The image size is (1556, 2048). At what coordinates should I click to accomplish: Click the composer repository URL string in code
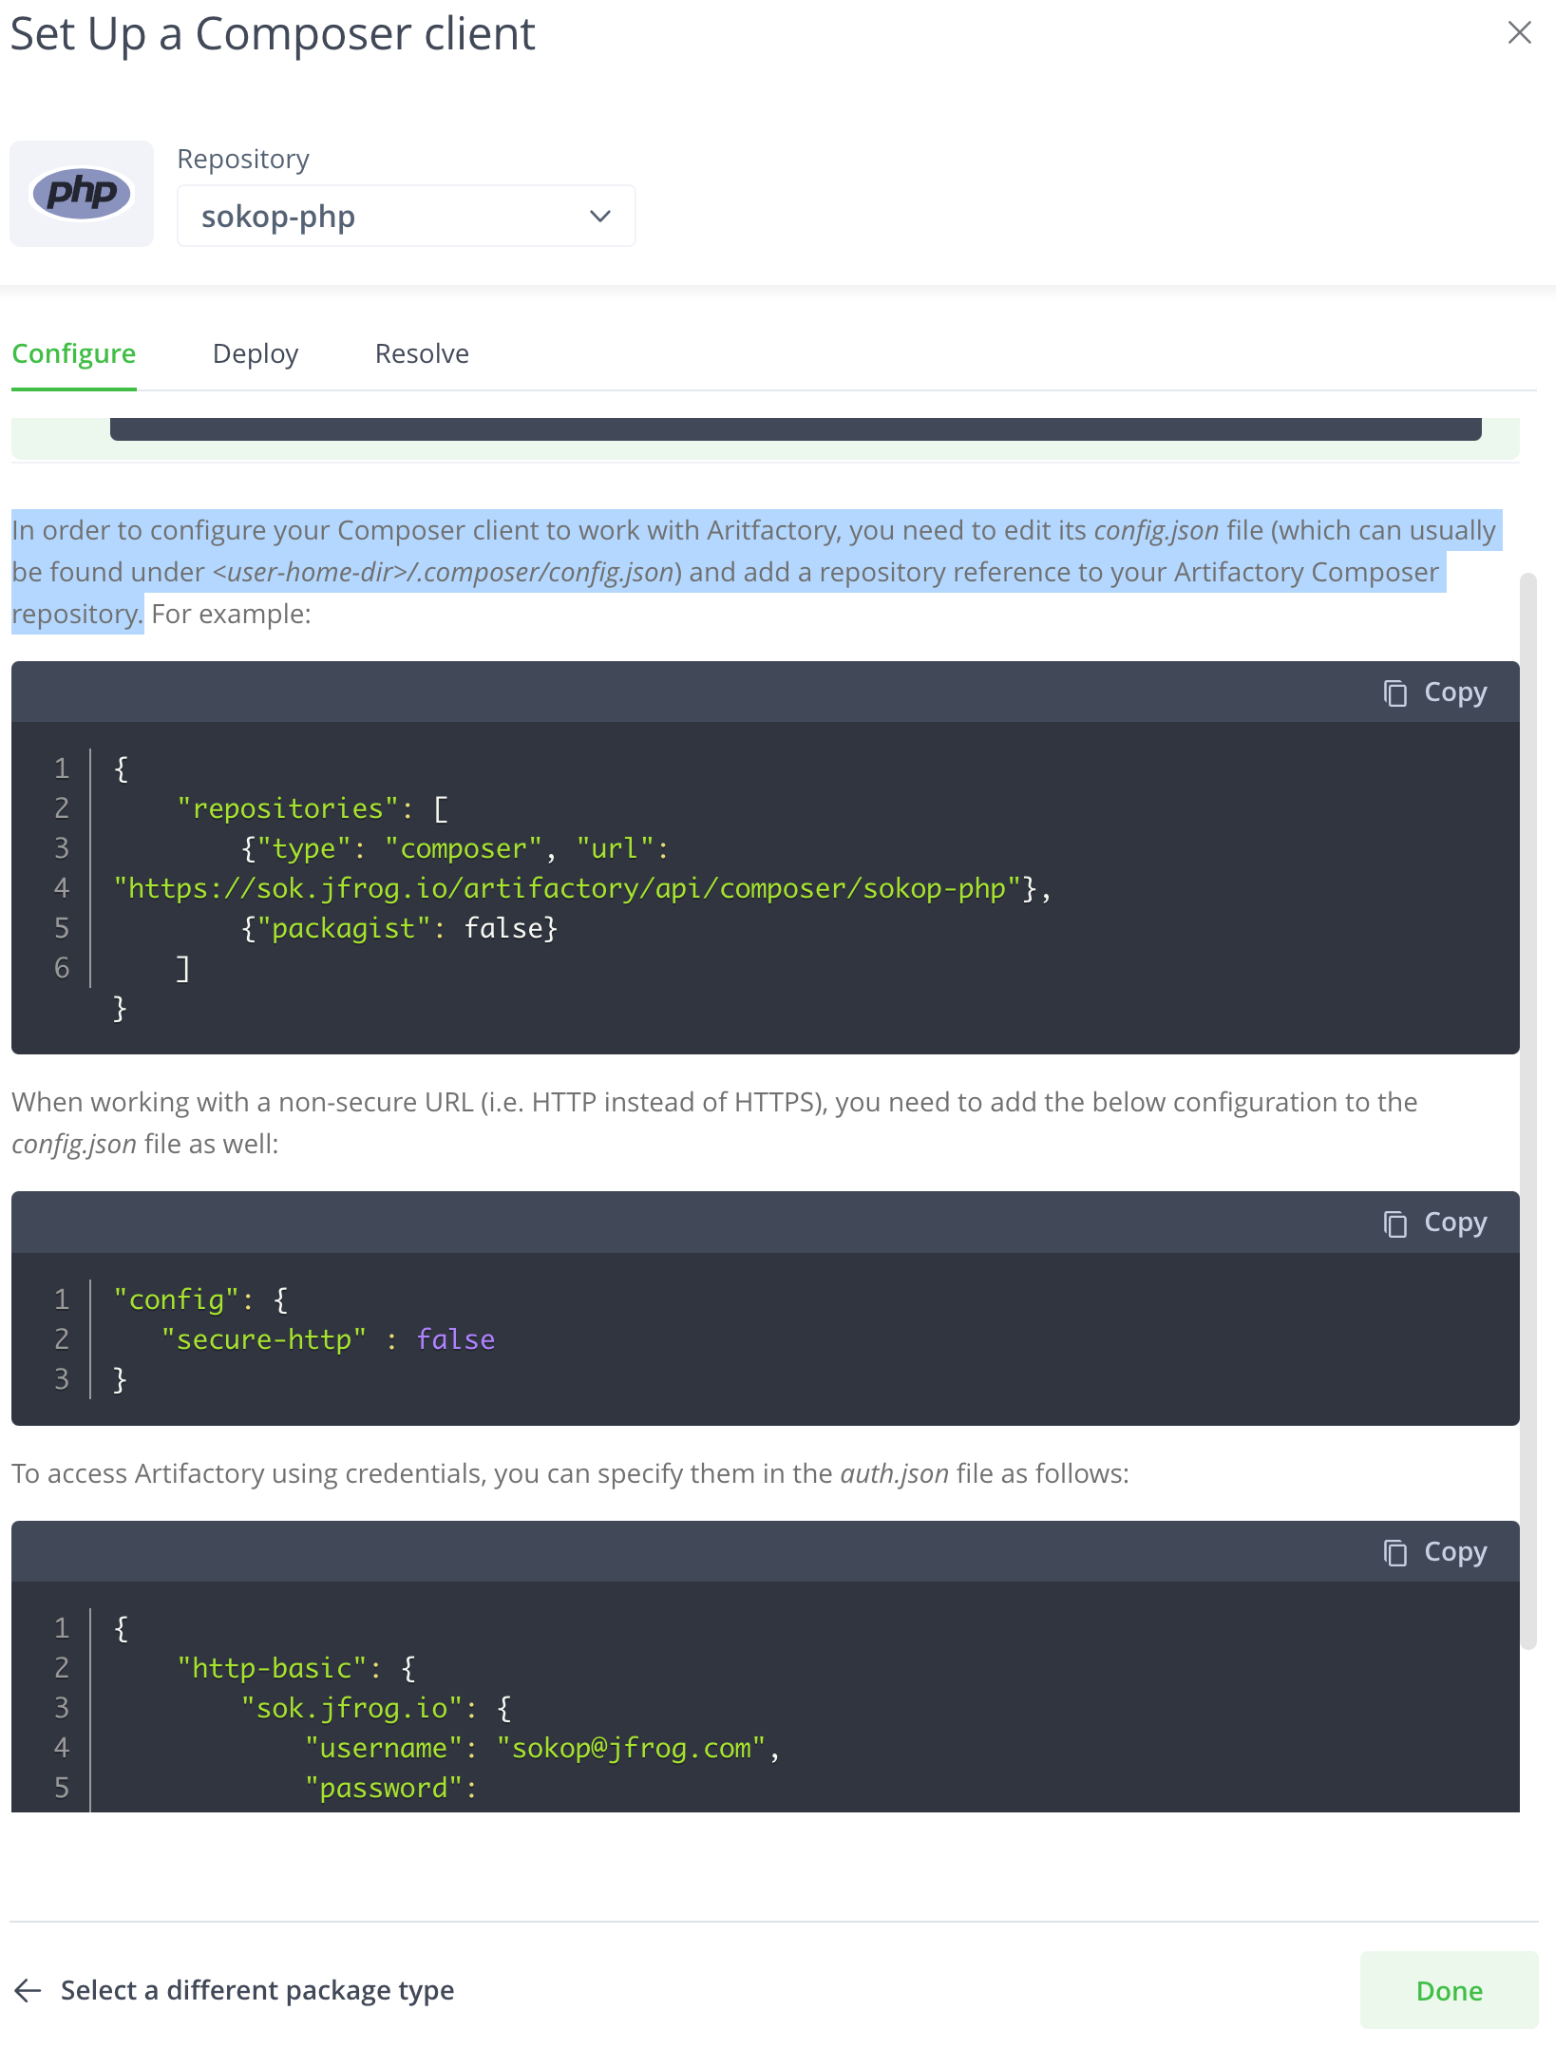pos(567,888)
